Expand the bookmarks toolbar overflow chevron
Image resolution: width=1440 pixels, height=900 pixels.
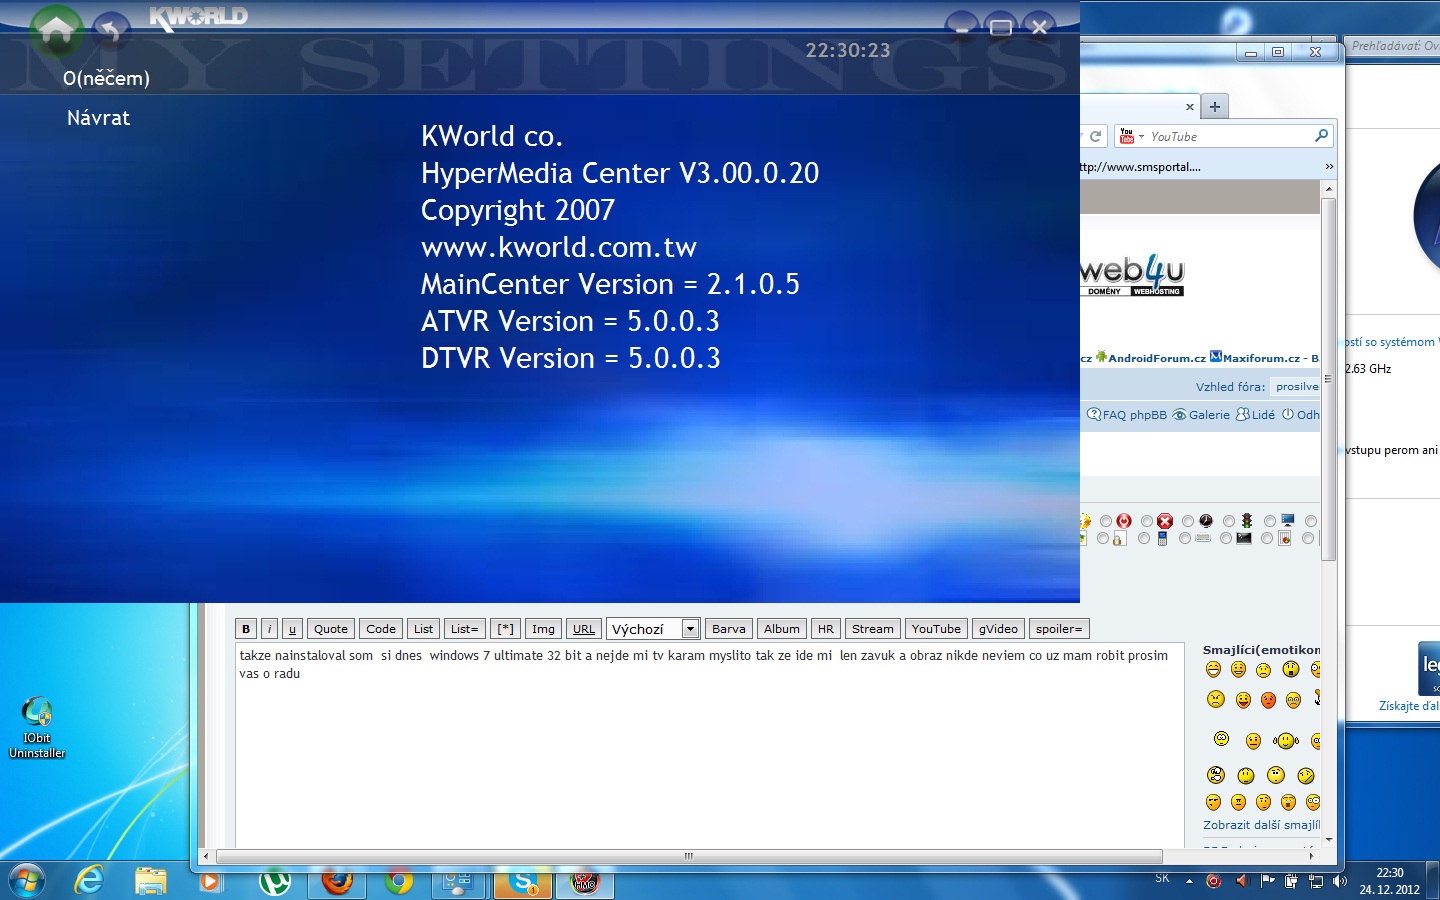pyautogui.click(x=1329, y=167)
